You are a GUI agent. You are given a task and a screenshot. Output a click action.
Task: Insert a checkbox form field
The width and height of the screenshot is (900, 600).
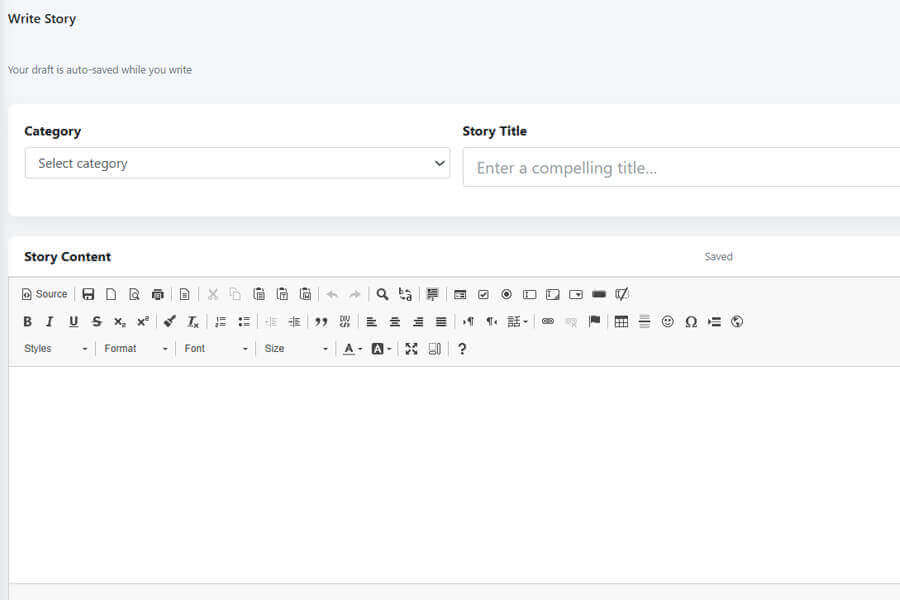point(483,293)
